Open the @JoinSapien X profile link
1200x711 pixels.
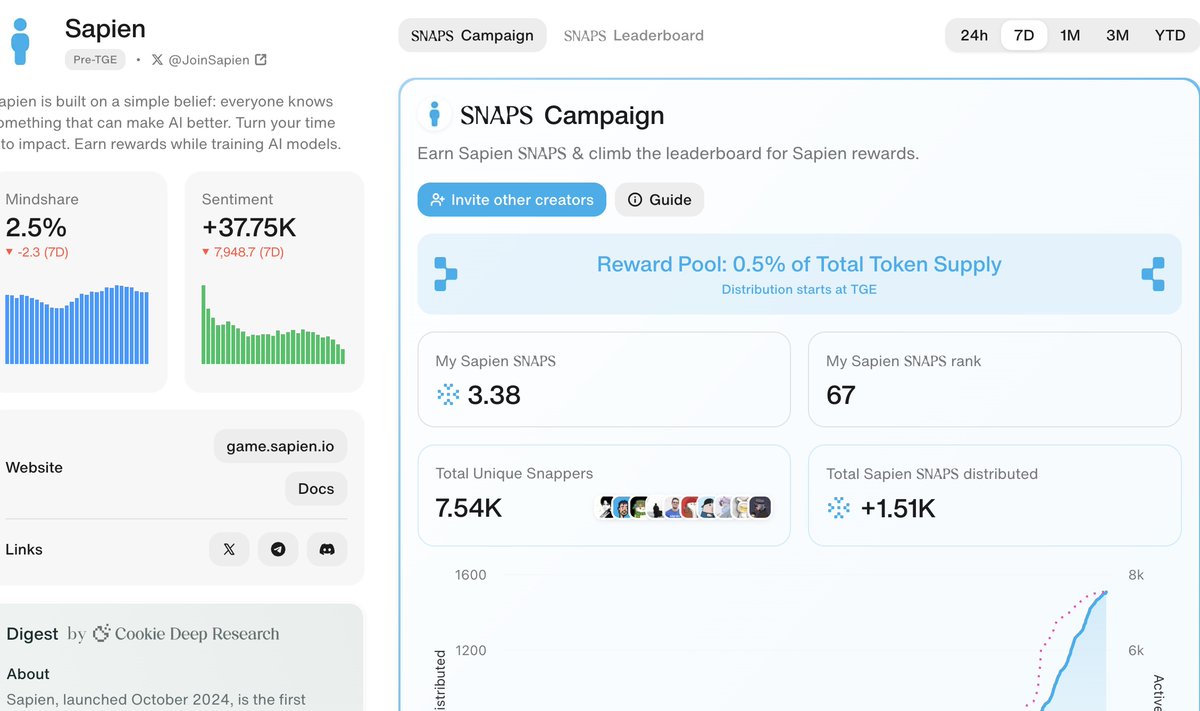pyautogui.click(x=209, y=60)
